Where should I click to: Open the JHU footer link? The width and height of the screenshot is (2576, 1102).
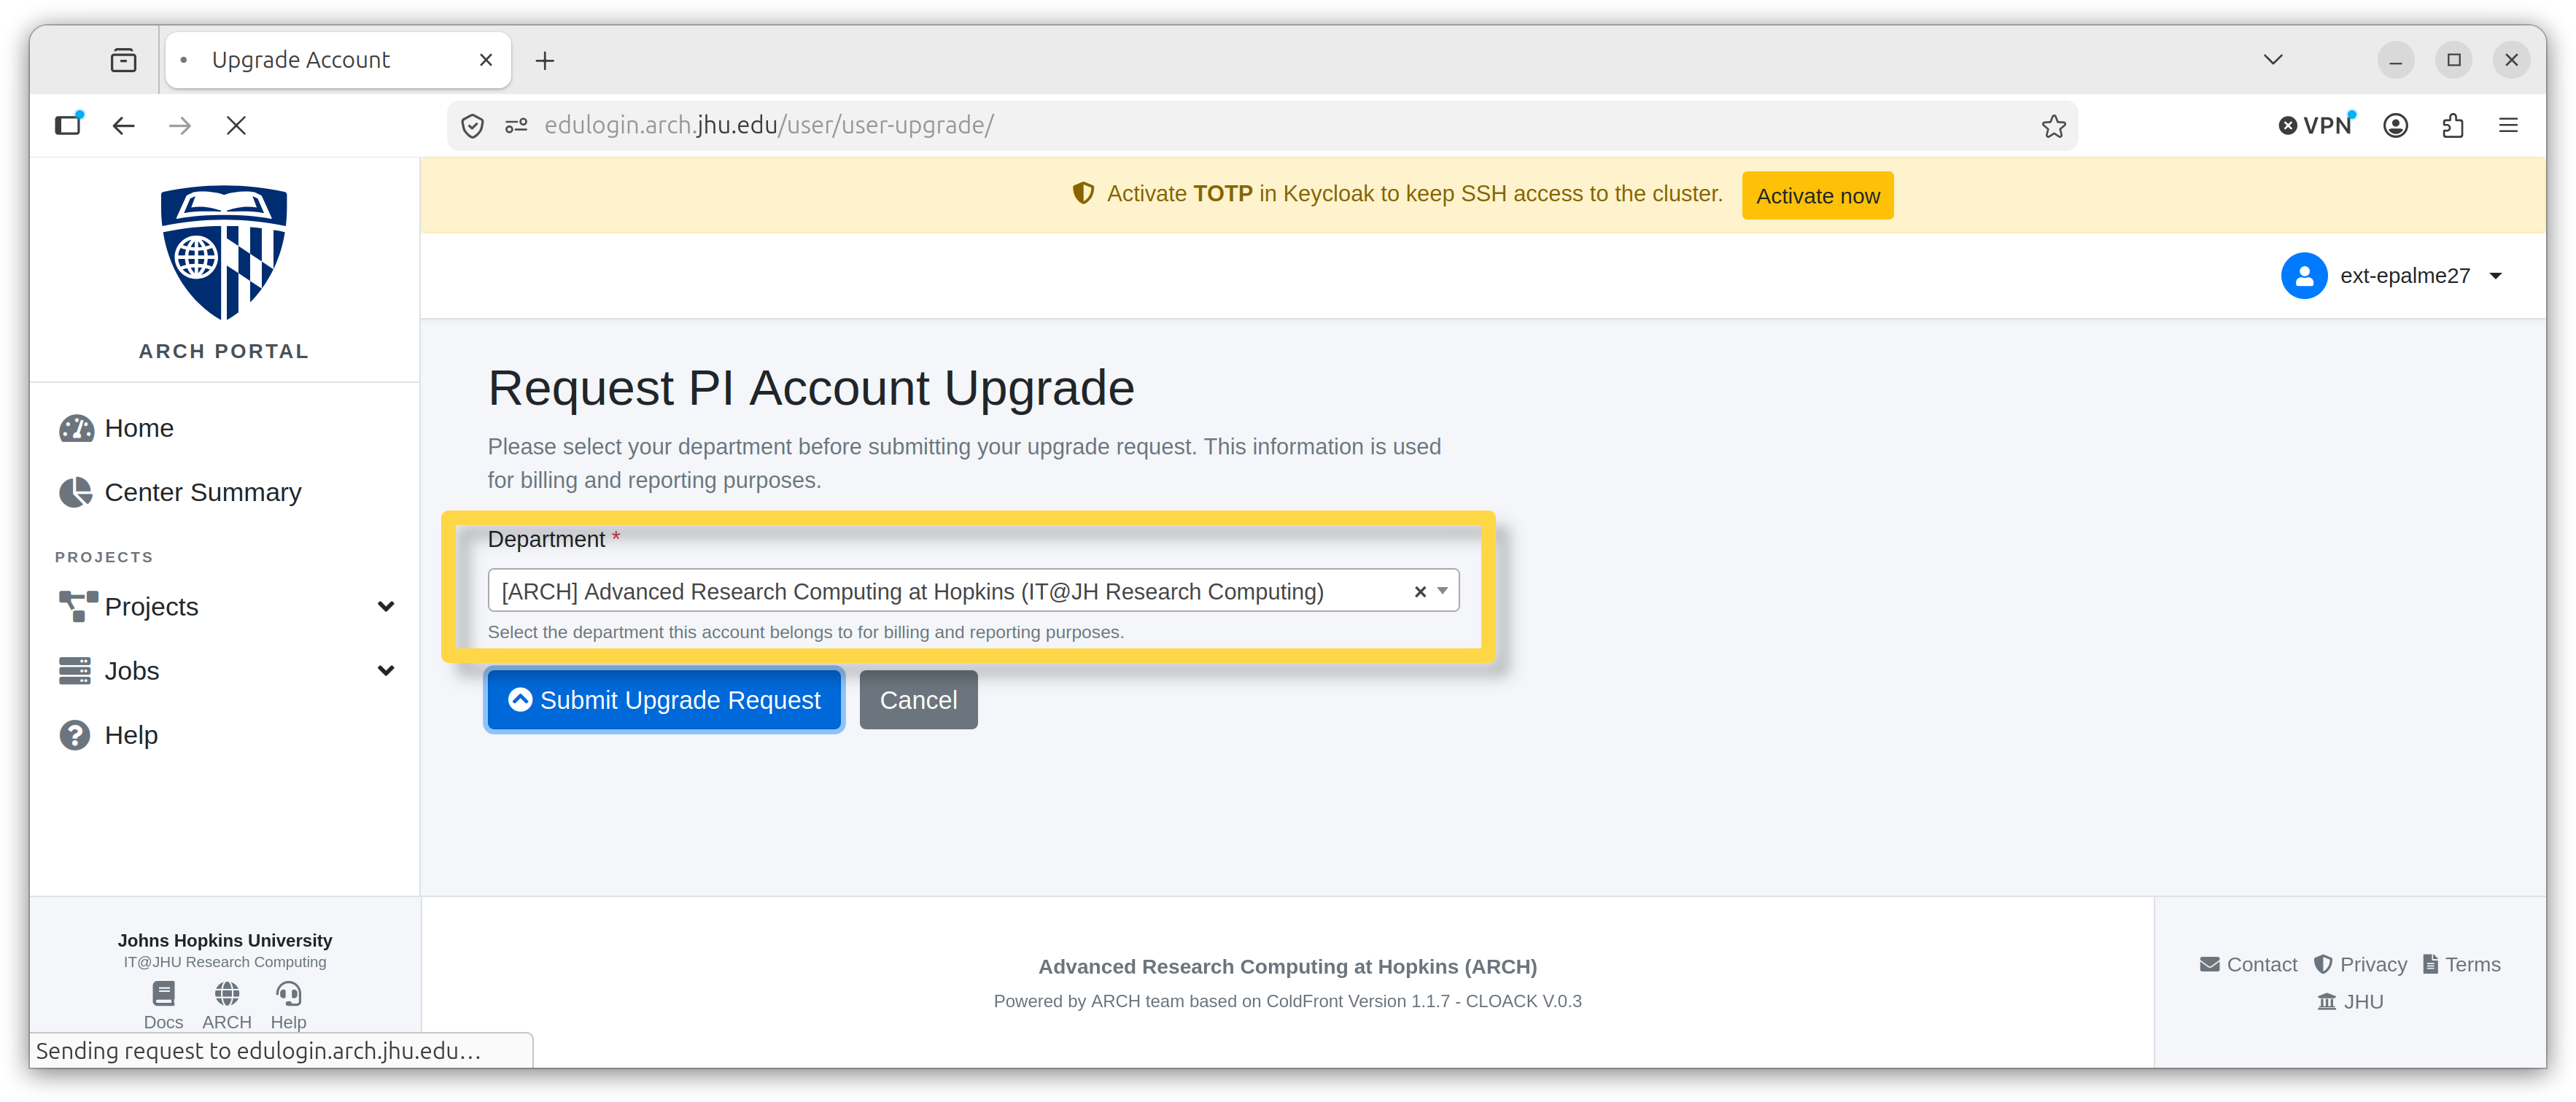(x=2350, y=1001)
